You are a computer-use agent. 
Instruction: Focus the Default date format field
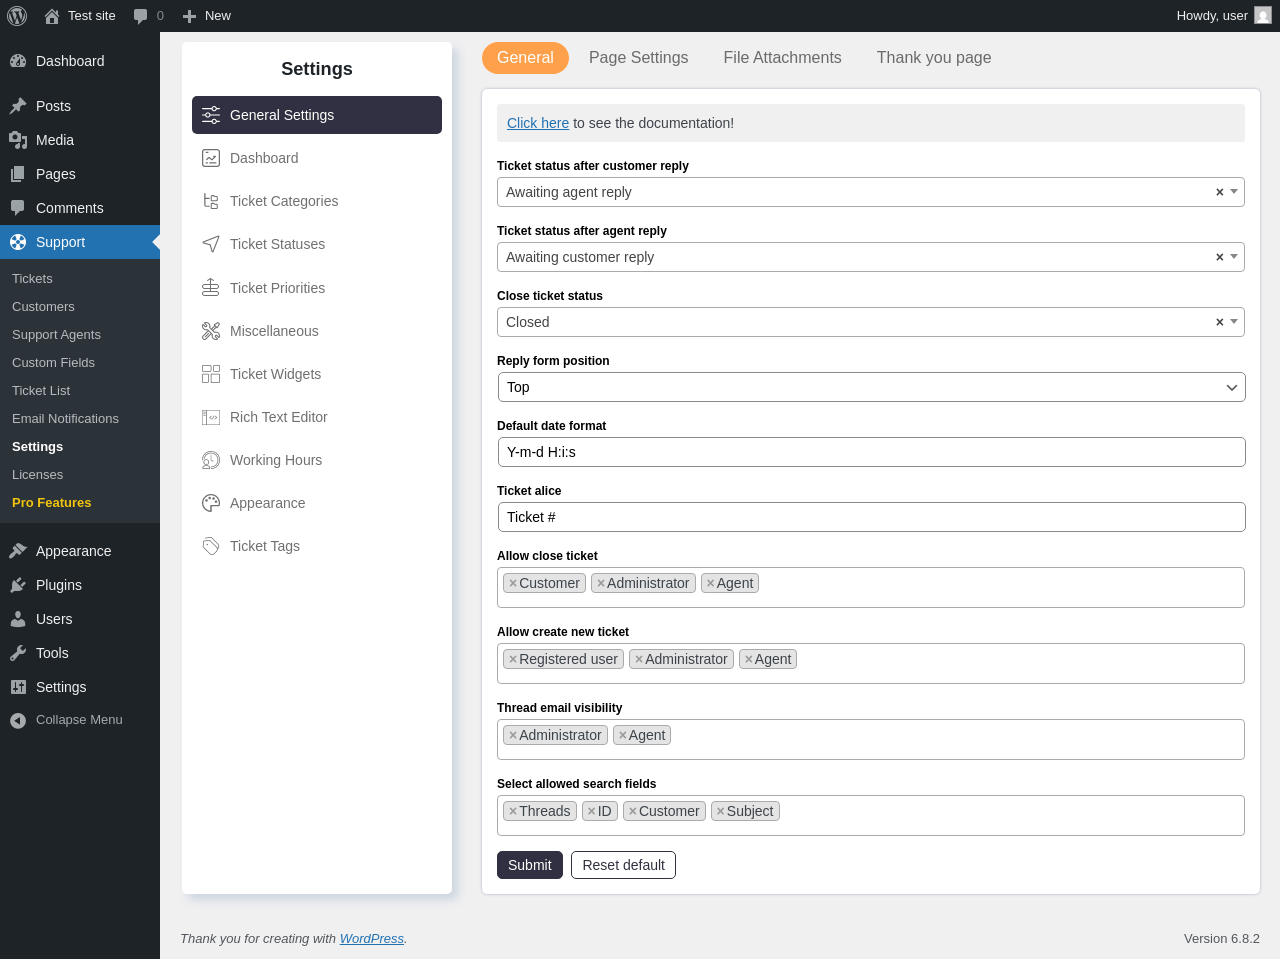pos(872,452)
